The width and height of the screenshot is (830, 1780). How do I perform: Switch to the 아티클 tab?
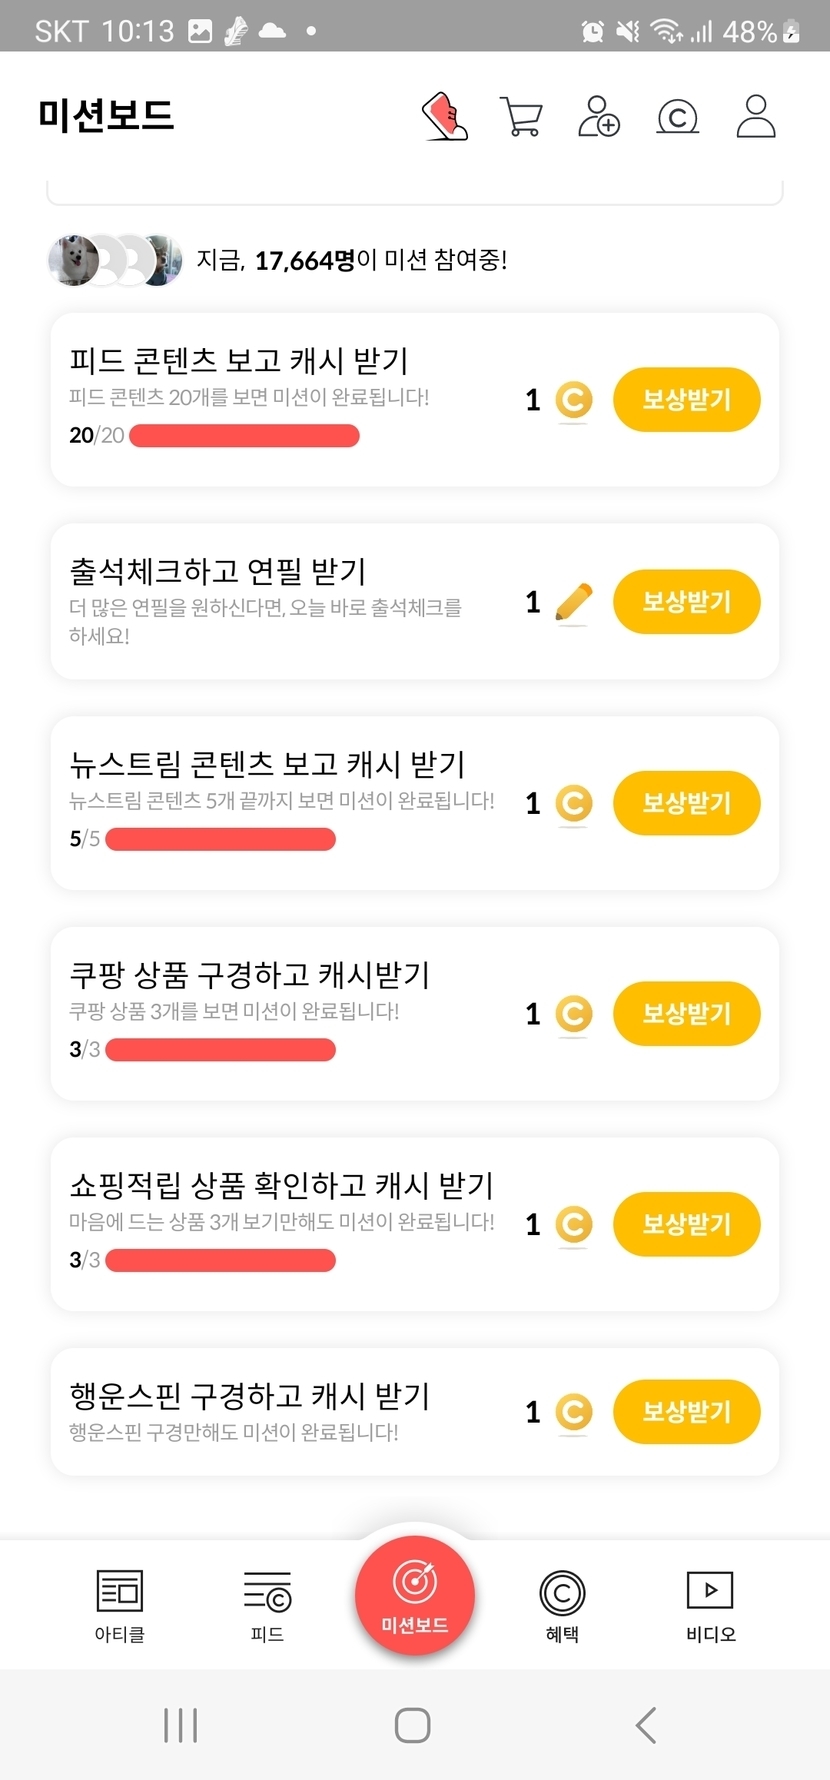[119, 1605]
